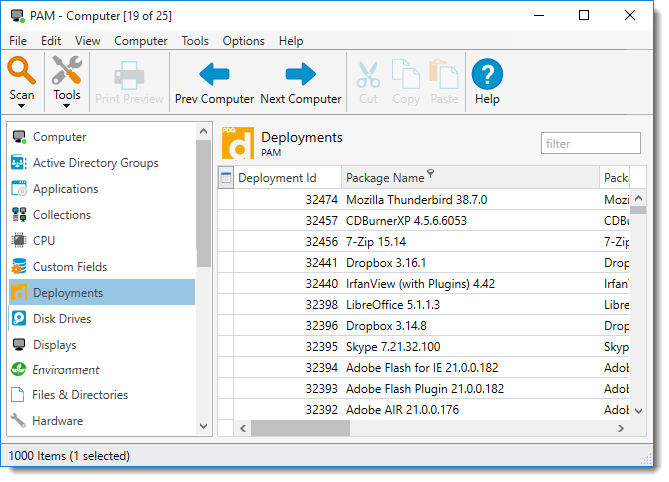669x482 pixels.
Task: Select CDBurnerXP 4.5.6.6053 row
Action: point(424,220)
